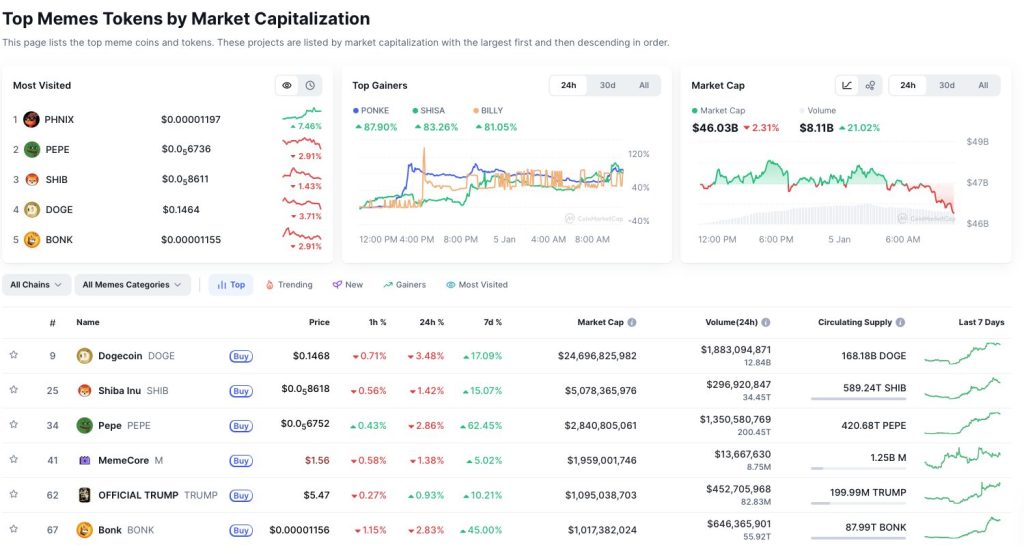Click the eye icon in Most Visited

[x=287, y=86]
